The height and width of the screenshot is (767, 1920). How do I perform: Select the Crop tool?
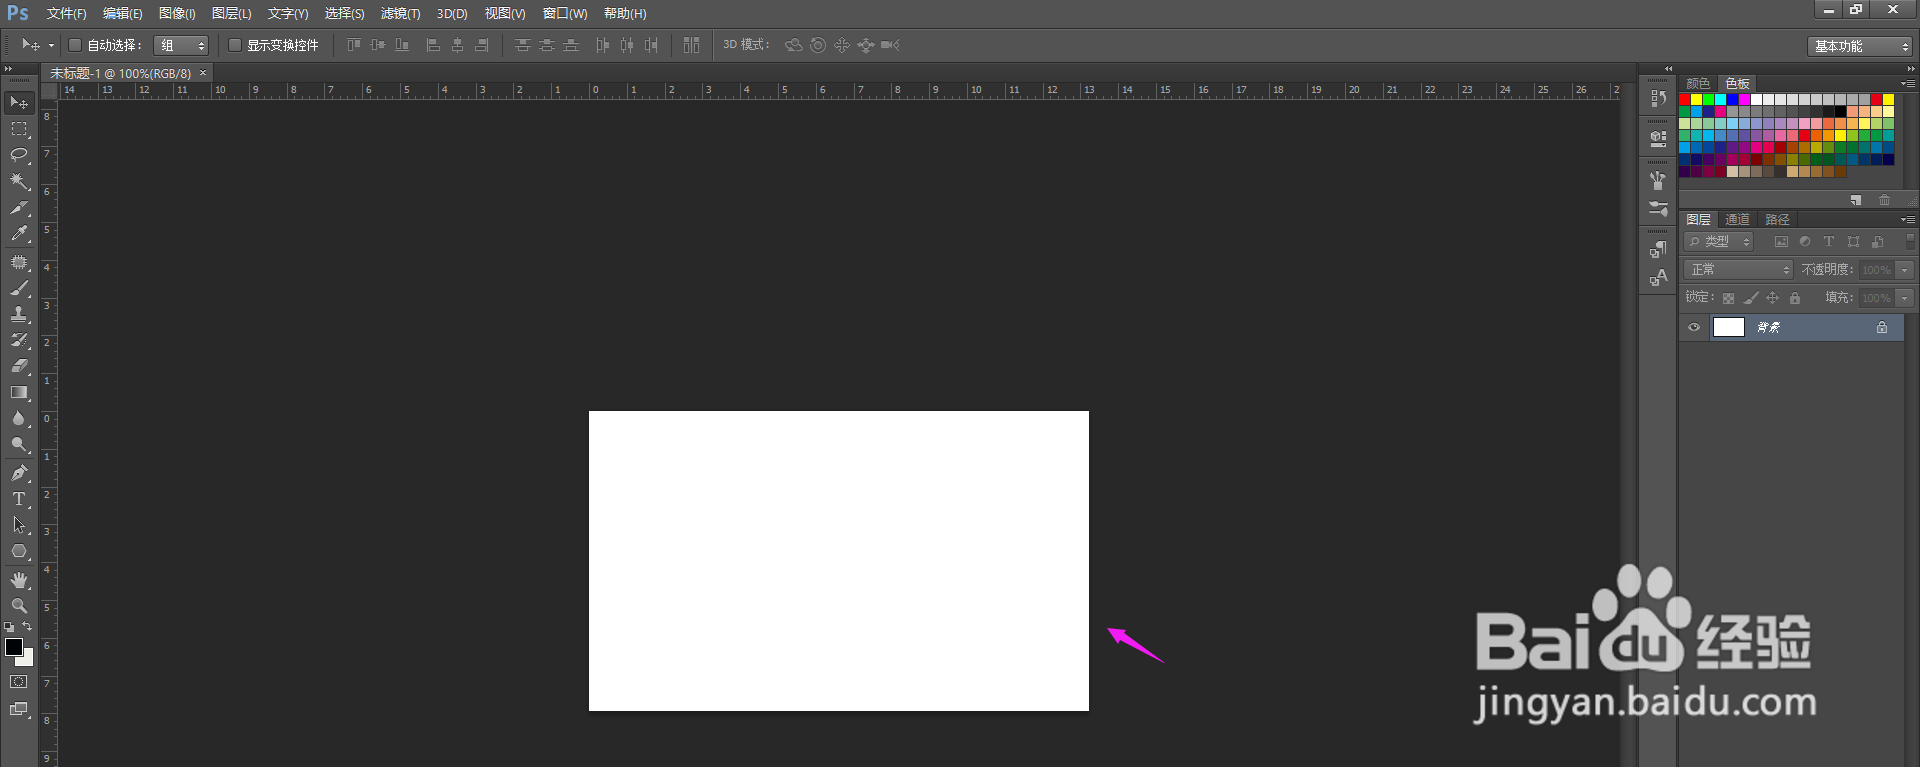19,207
